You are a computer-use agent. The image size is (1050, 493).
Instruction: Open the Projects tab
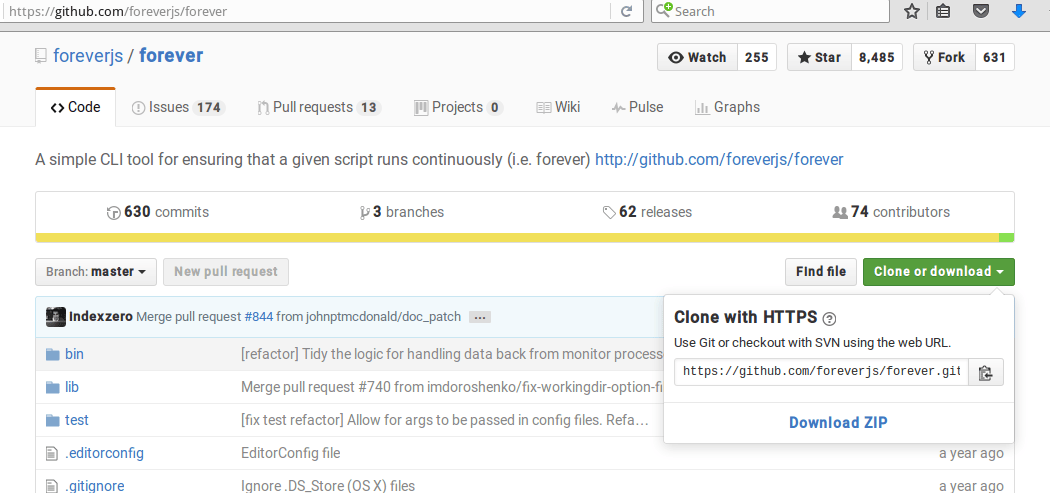(x=459, y=107)
